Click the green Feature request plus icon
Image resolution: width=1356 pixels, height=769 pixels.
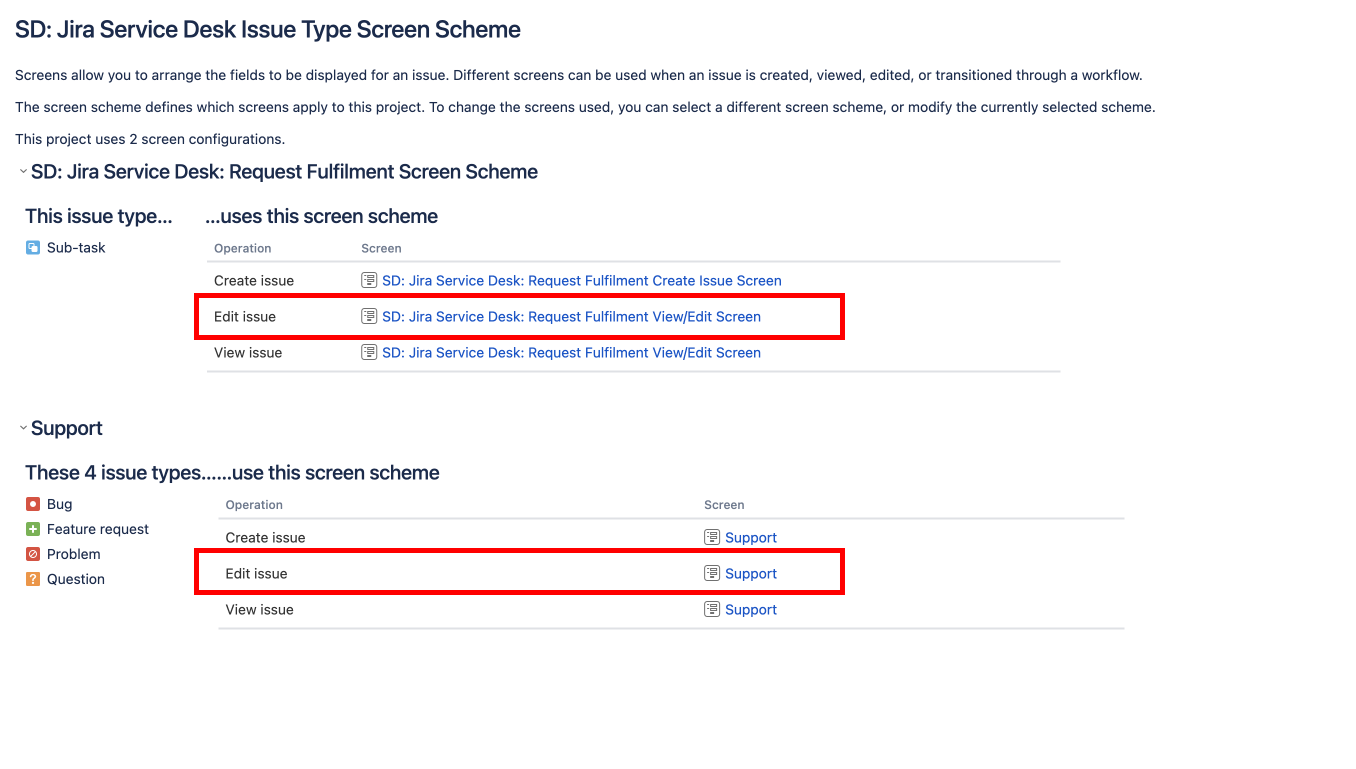33,530
